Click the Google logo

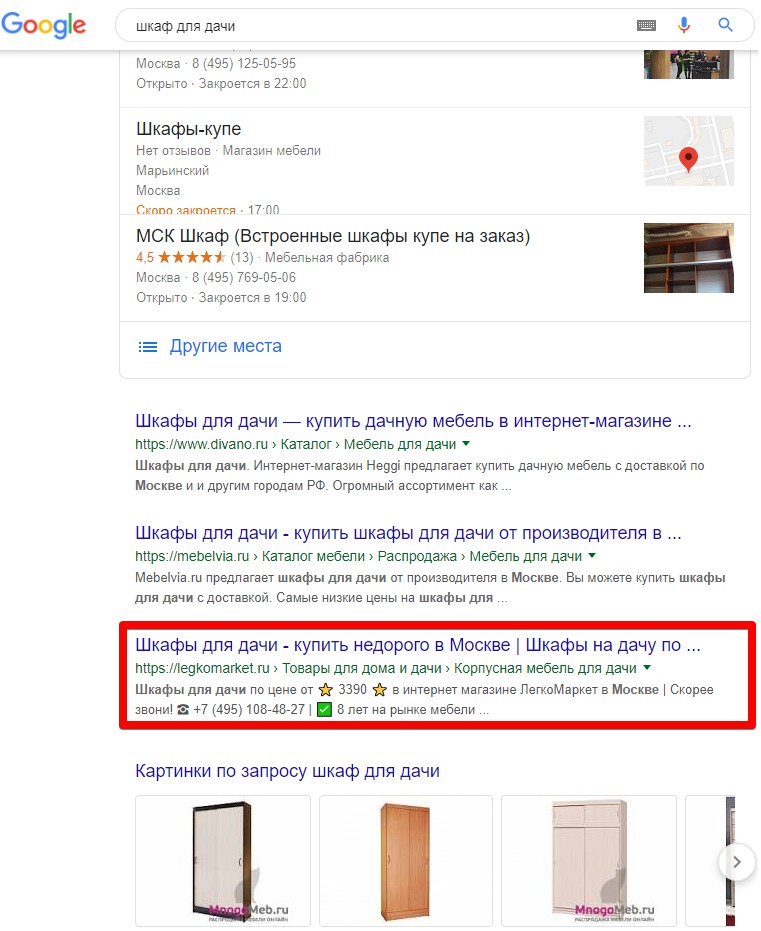pos(43,25)
